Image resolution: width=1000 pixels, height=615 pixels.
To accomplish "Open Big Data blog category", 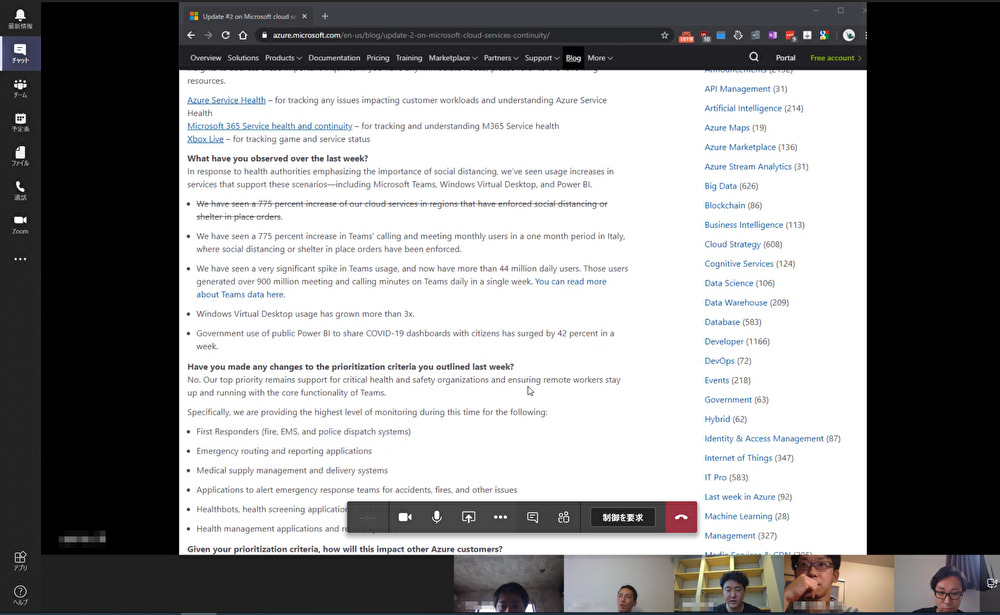I will 721,186.
